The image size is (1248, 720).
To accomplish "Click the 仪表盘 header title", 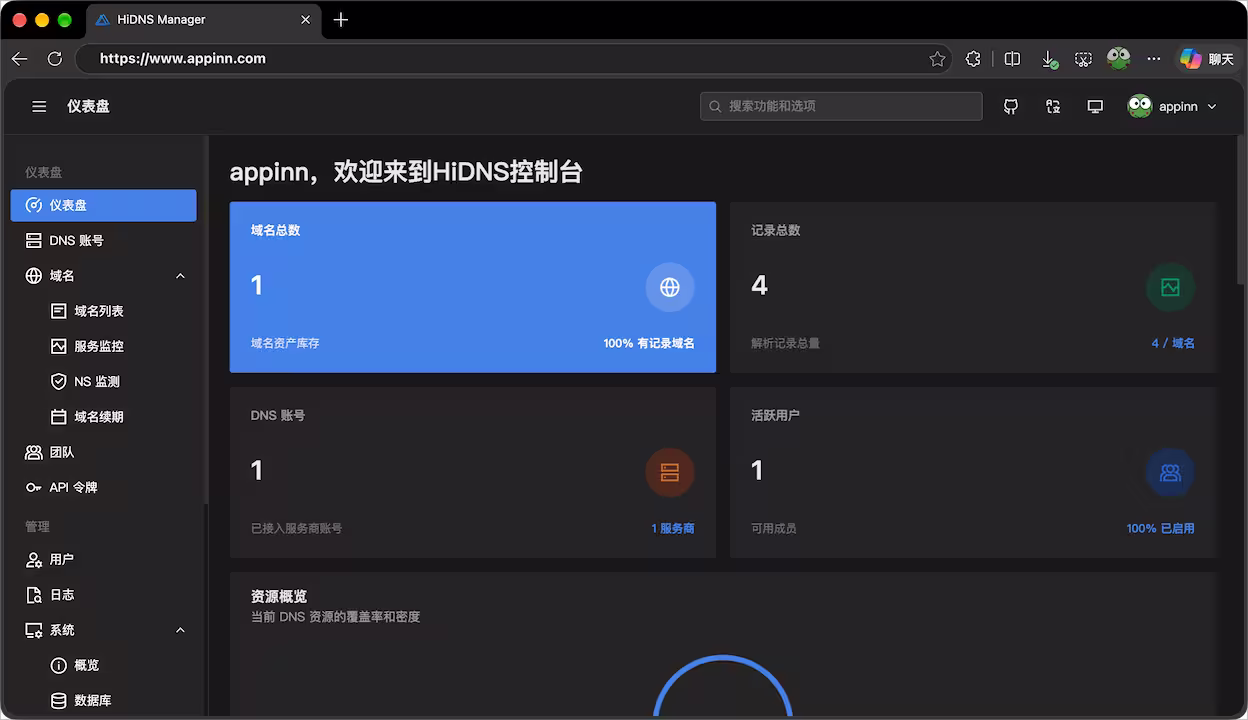I will 89,106.
